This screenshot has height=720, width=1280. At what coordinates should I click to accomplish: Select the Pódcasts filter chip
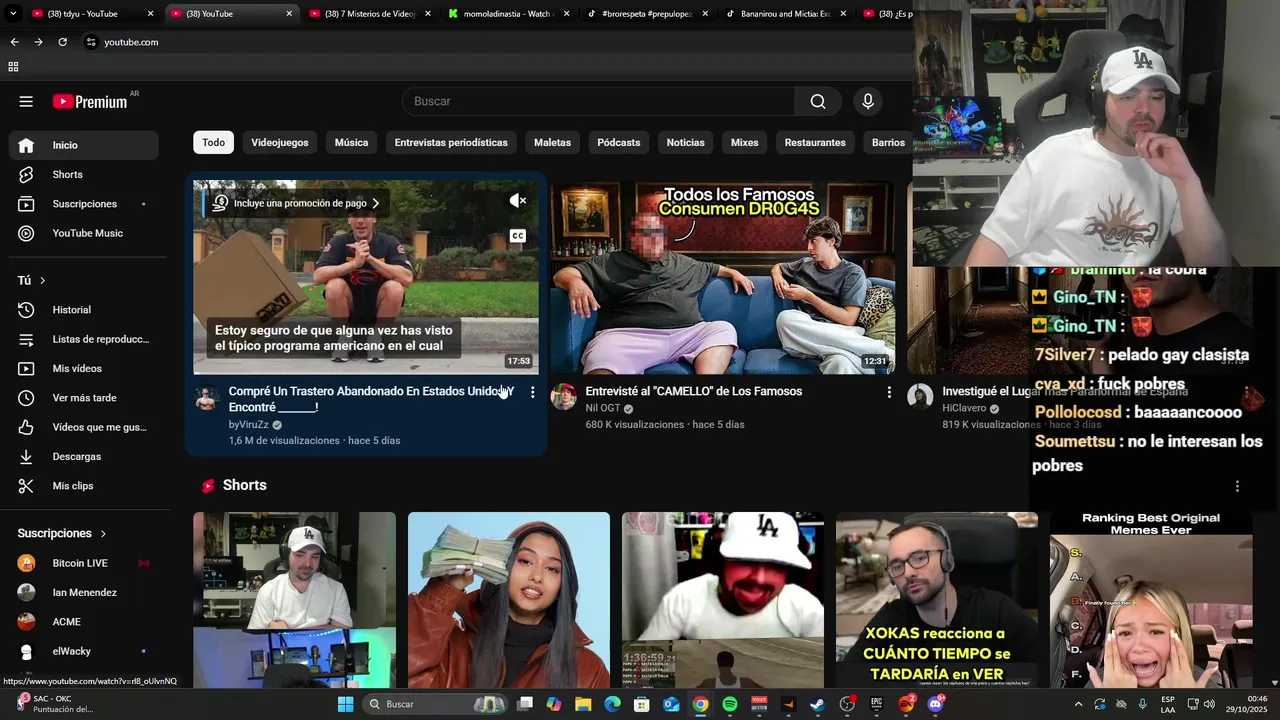[x=619, y=142]
